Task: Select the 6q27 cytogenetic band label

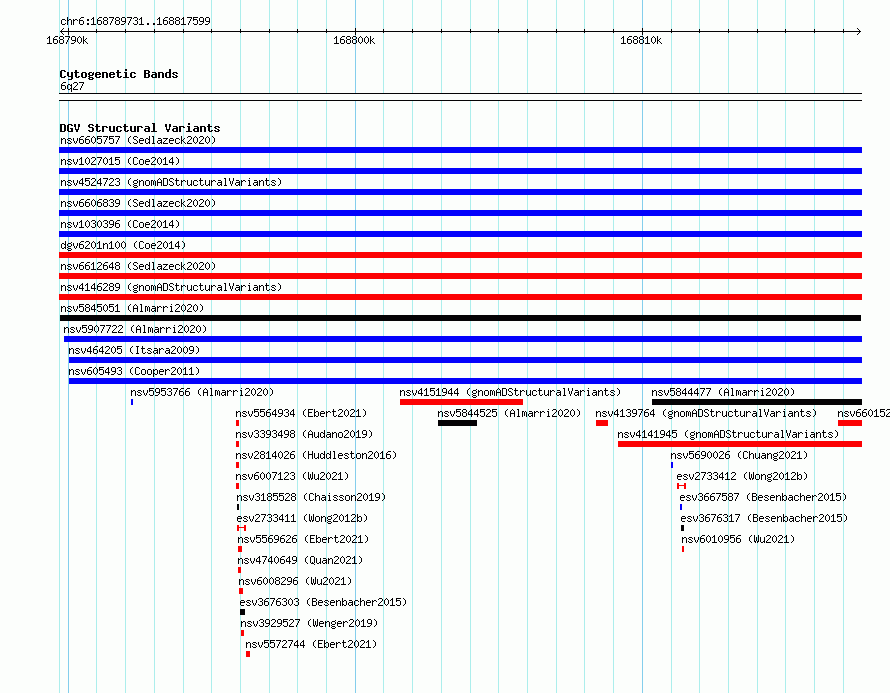Action: pos(72,86)
